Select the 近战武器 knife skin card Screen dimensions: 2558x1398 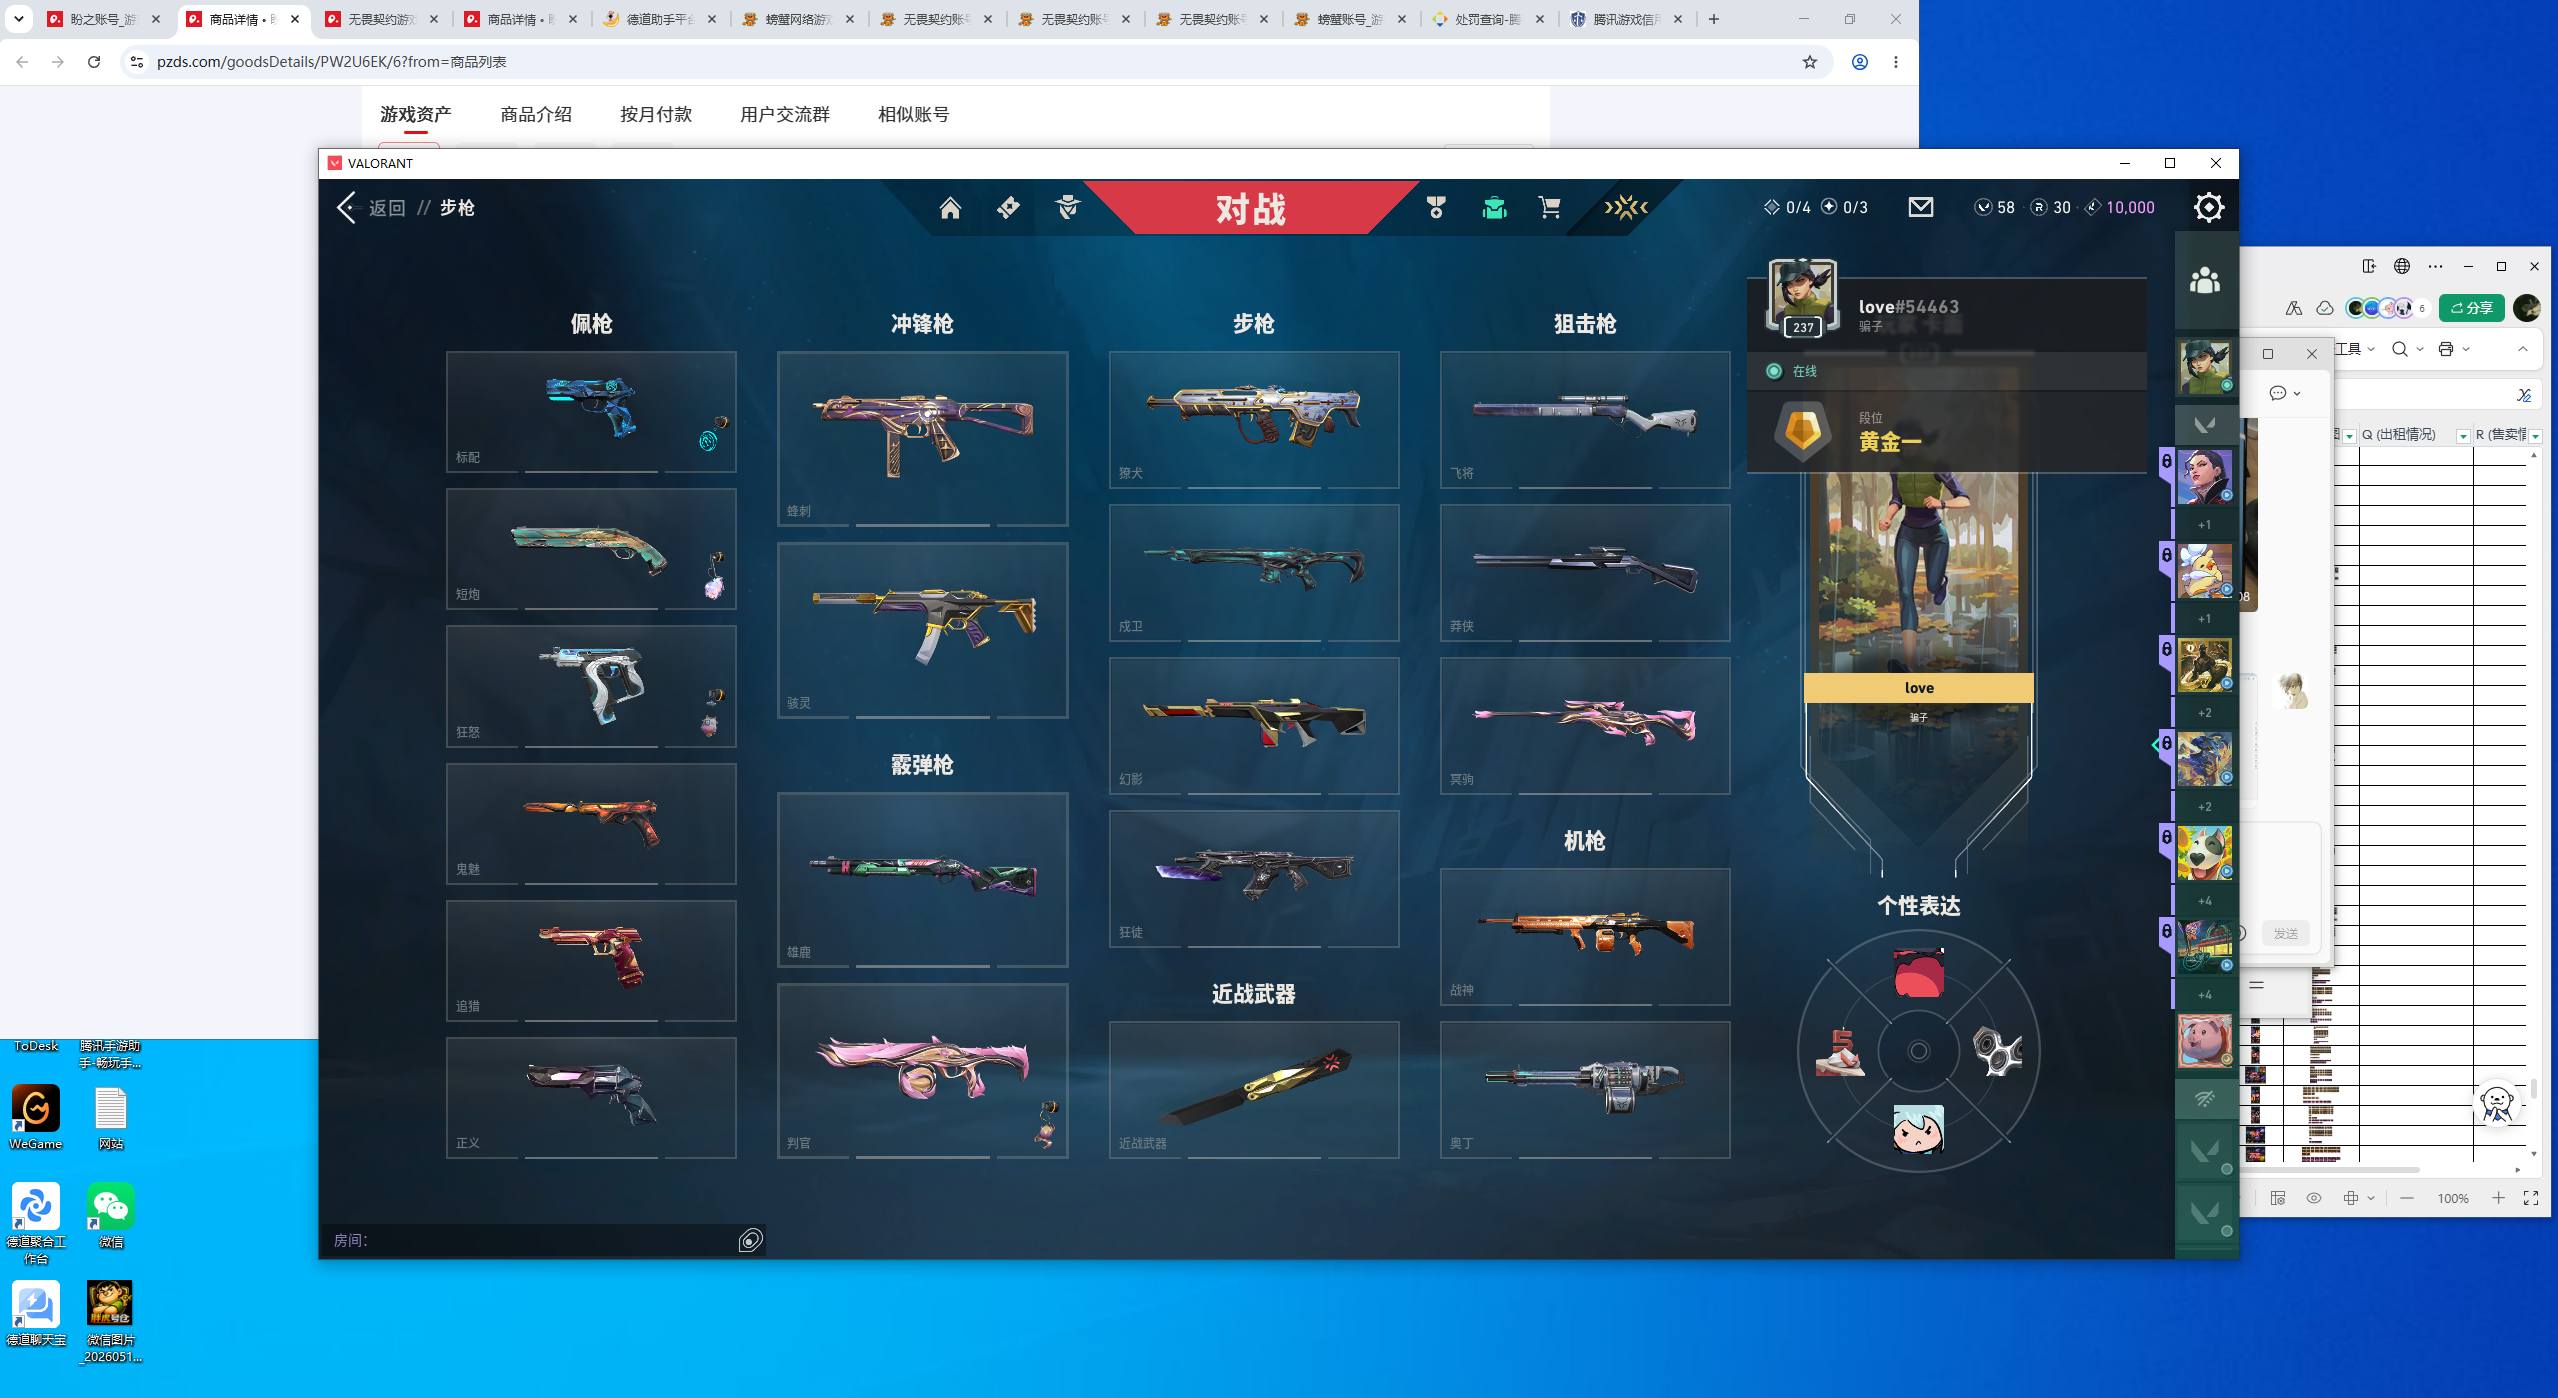[1253, 1089]
